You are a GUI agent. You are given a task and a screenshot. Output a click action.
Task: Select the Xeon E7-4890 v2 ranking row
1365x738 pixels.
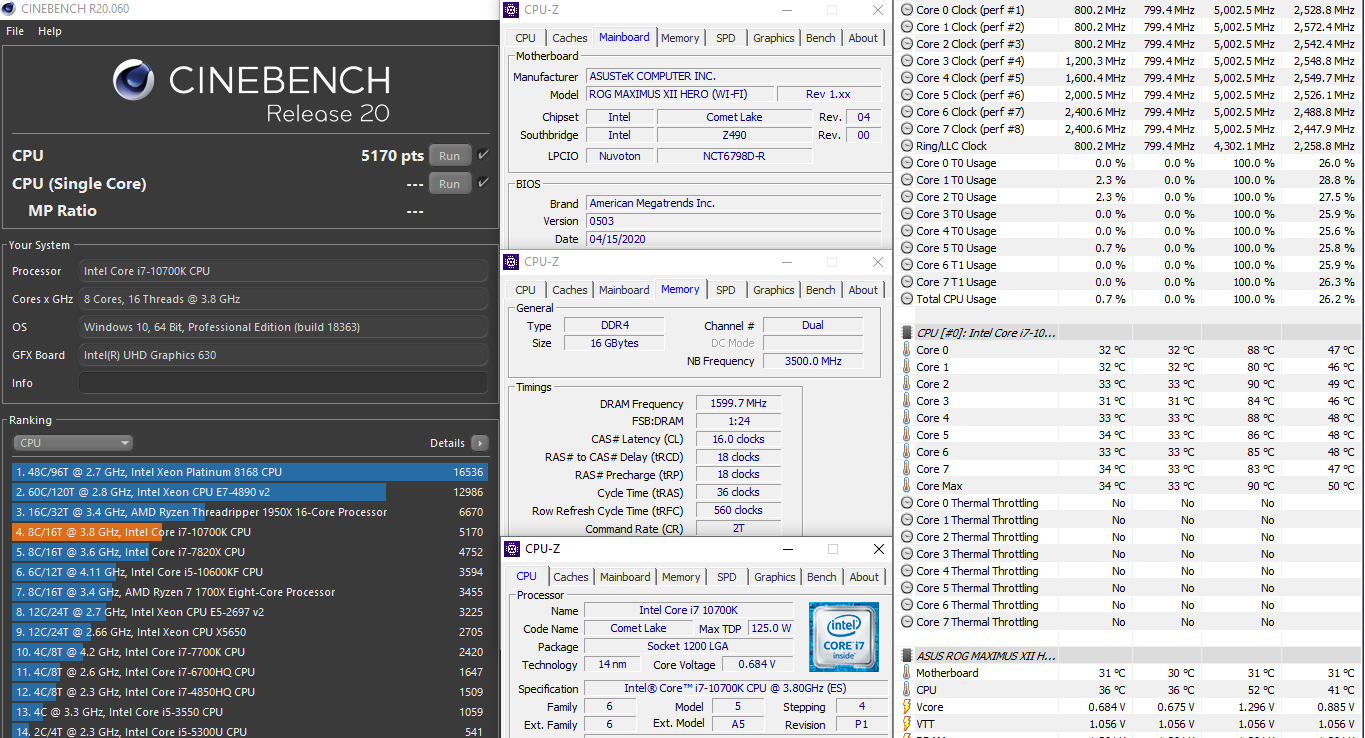(x=250, y=492)
